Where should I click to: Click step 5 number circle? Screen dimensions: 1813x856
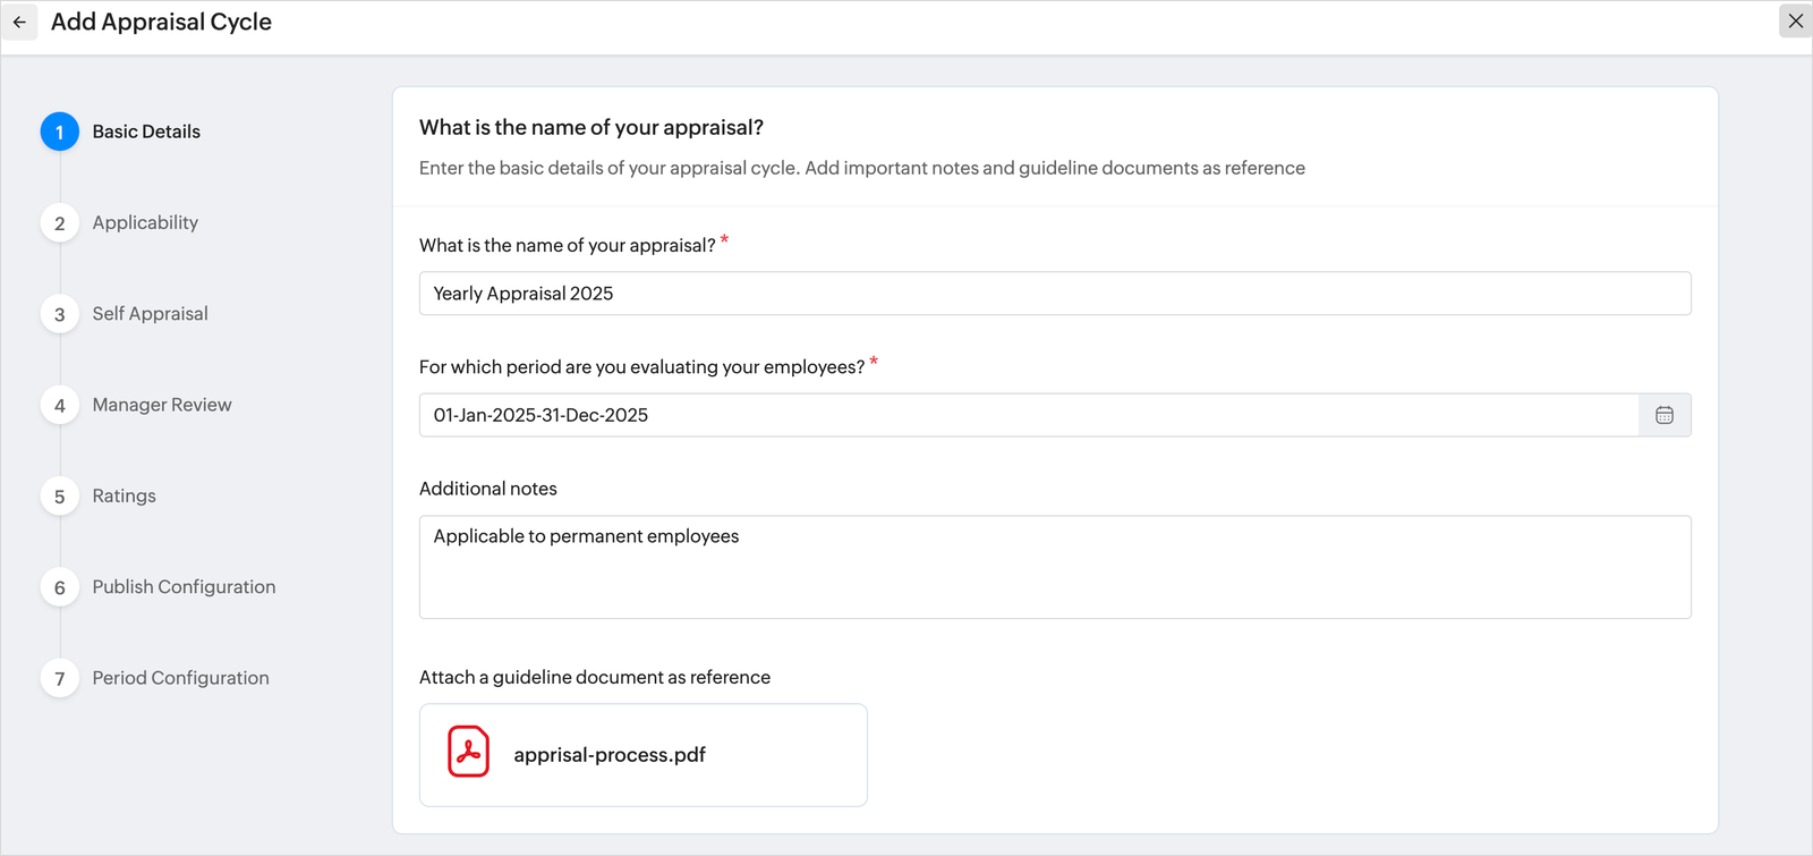click(60, 496)
